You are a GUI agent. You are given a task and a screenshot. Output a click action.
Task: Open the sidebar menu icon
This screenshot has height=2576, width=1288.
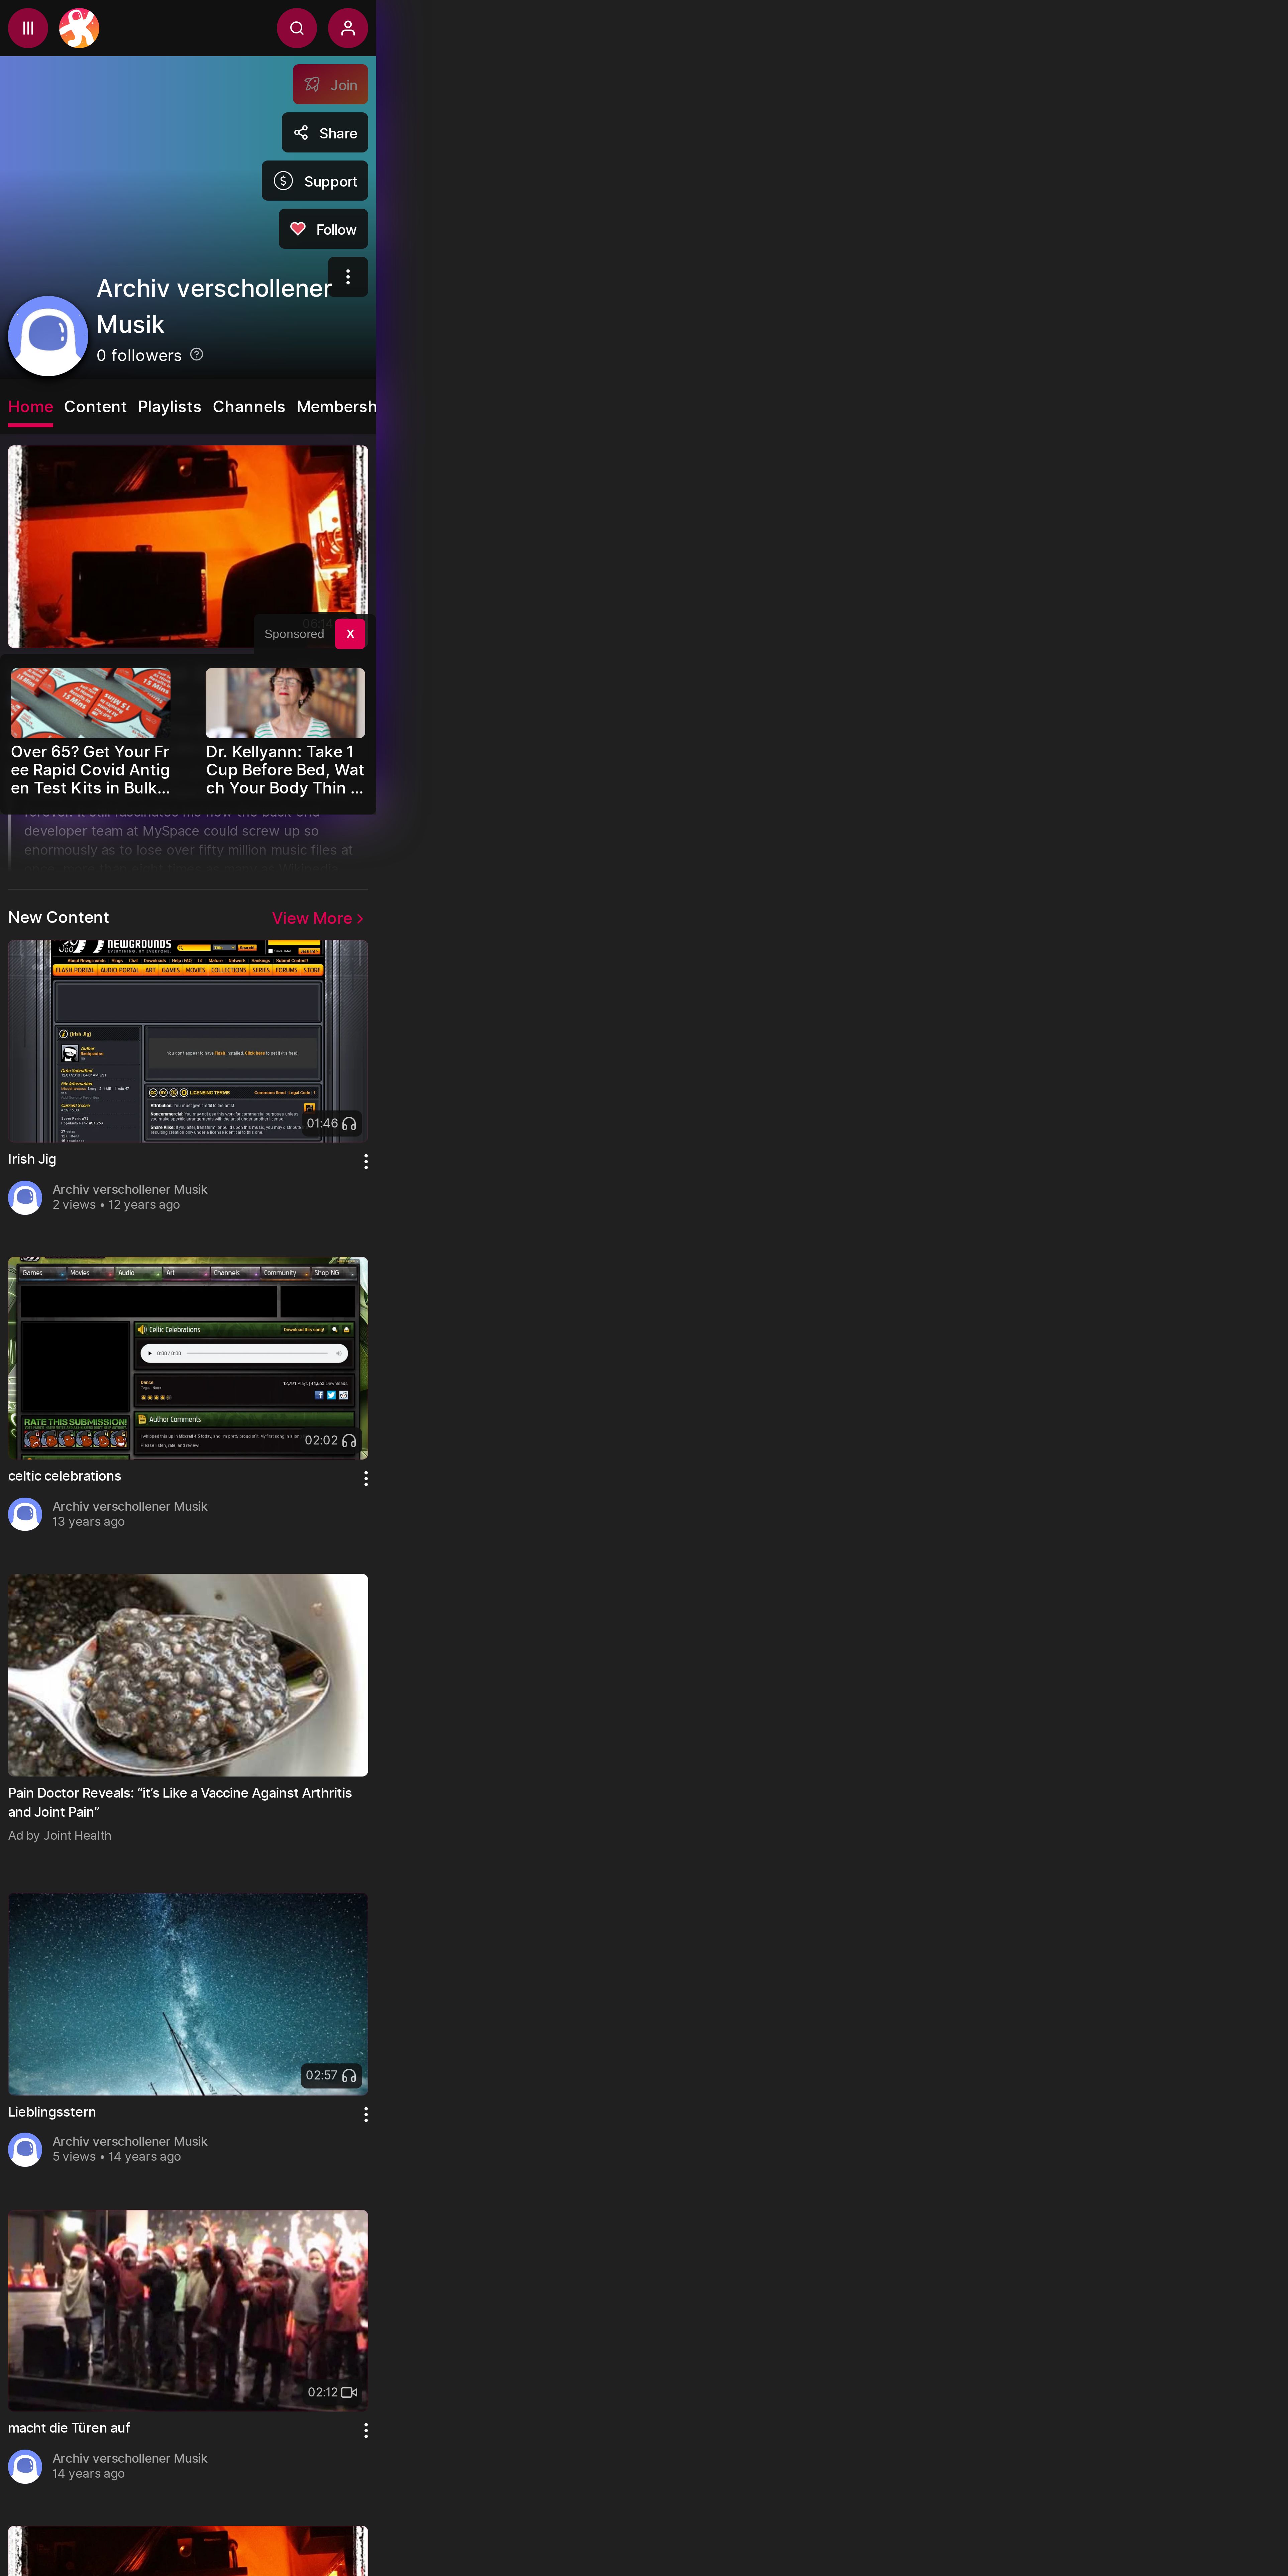pyautogui.click(x=28, y=28)
